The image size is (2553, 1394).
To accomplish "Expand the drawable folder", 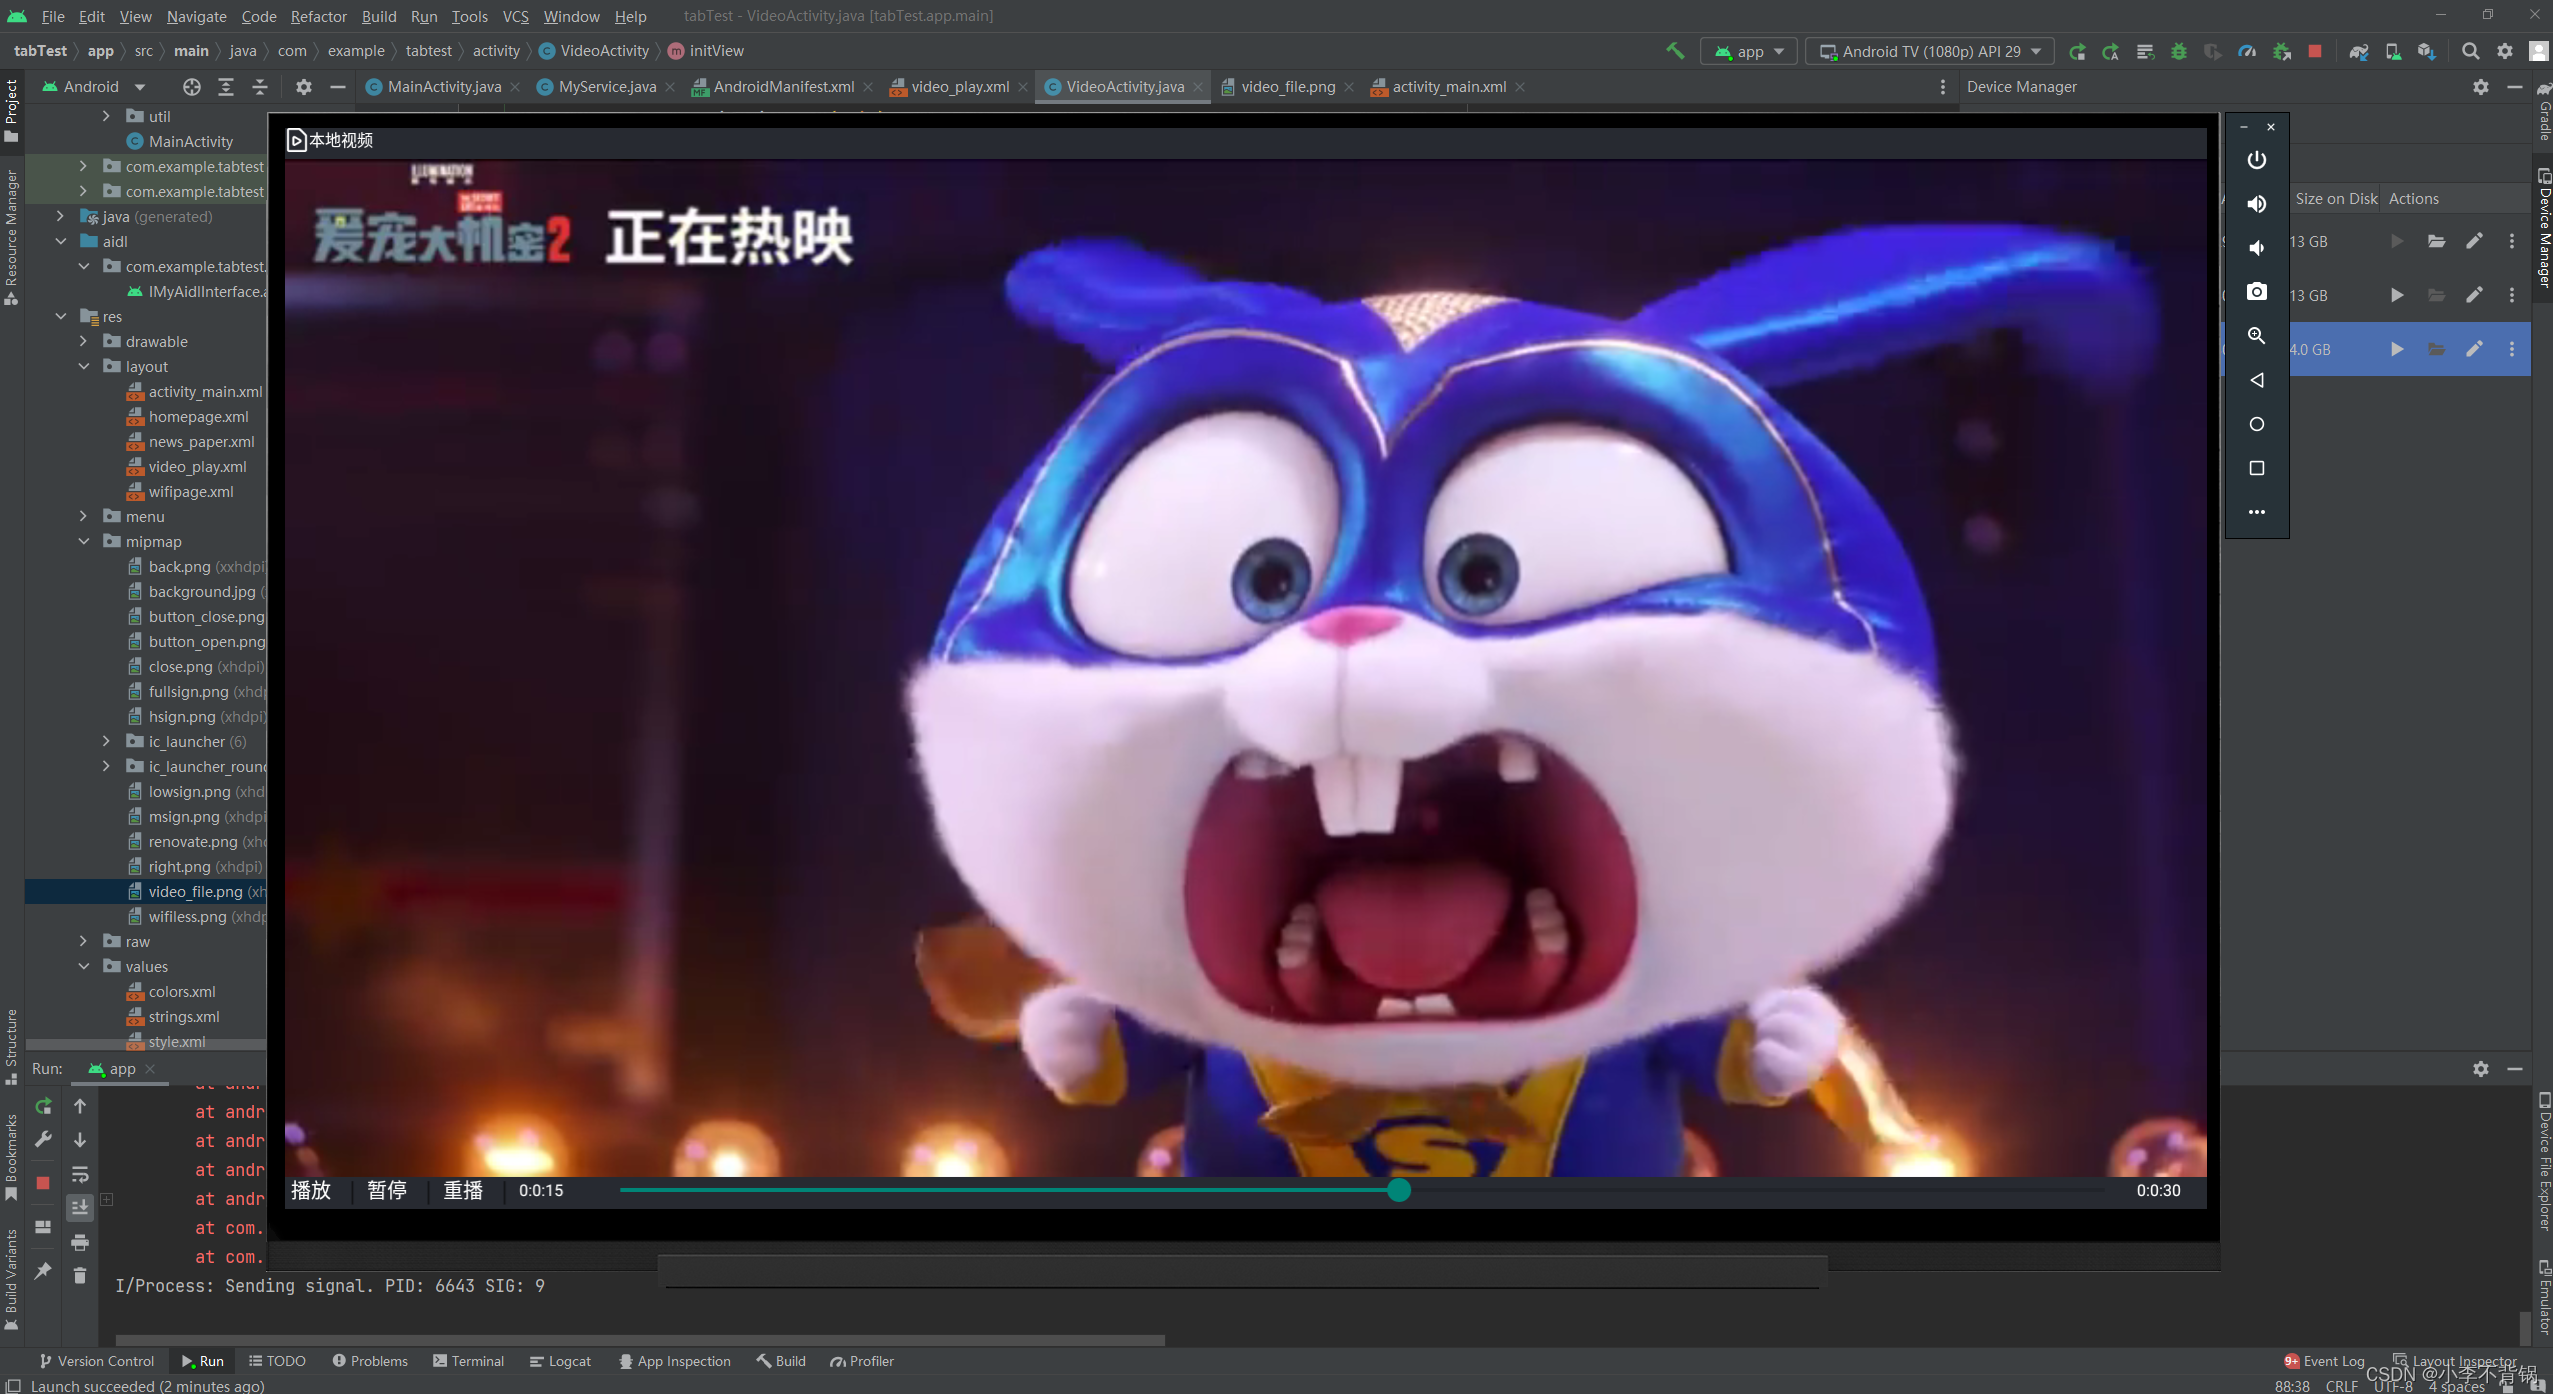I will pos(83,341).
